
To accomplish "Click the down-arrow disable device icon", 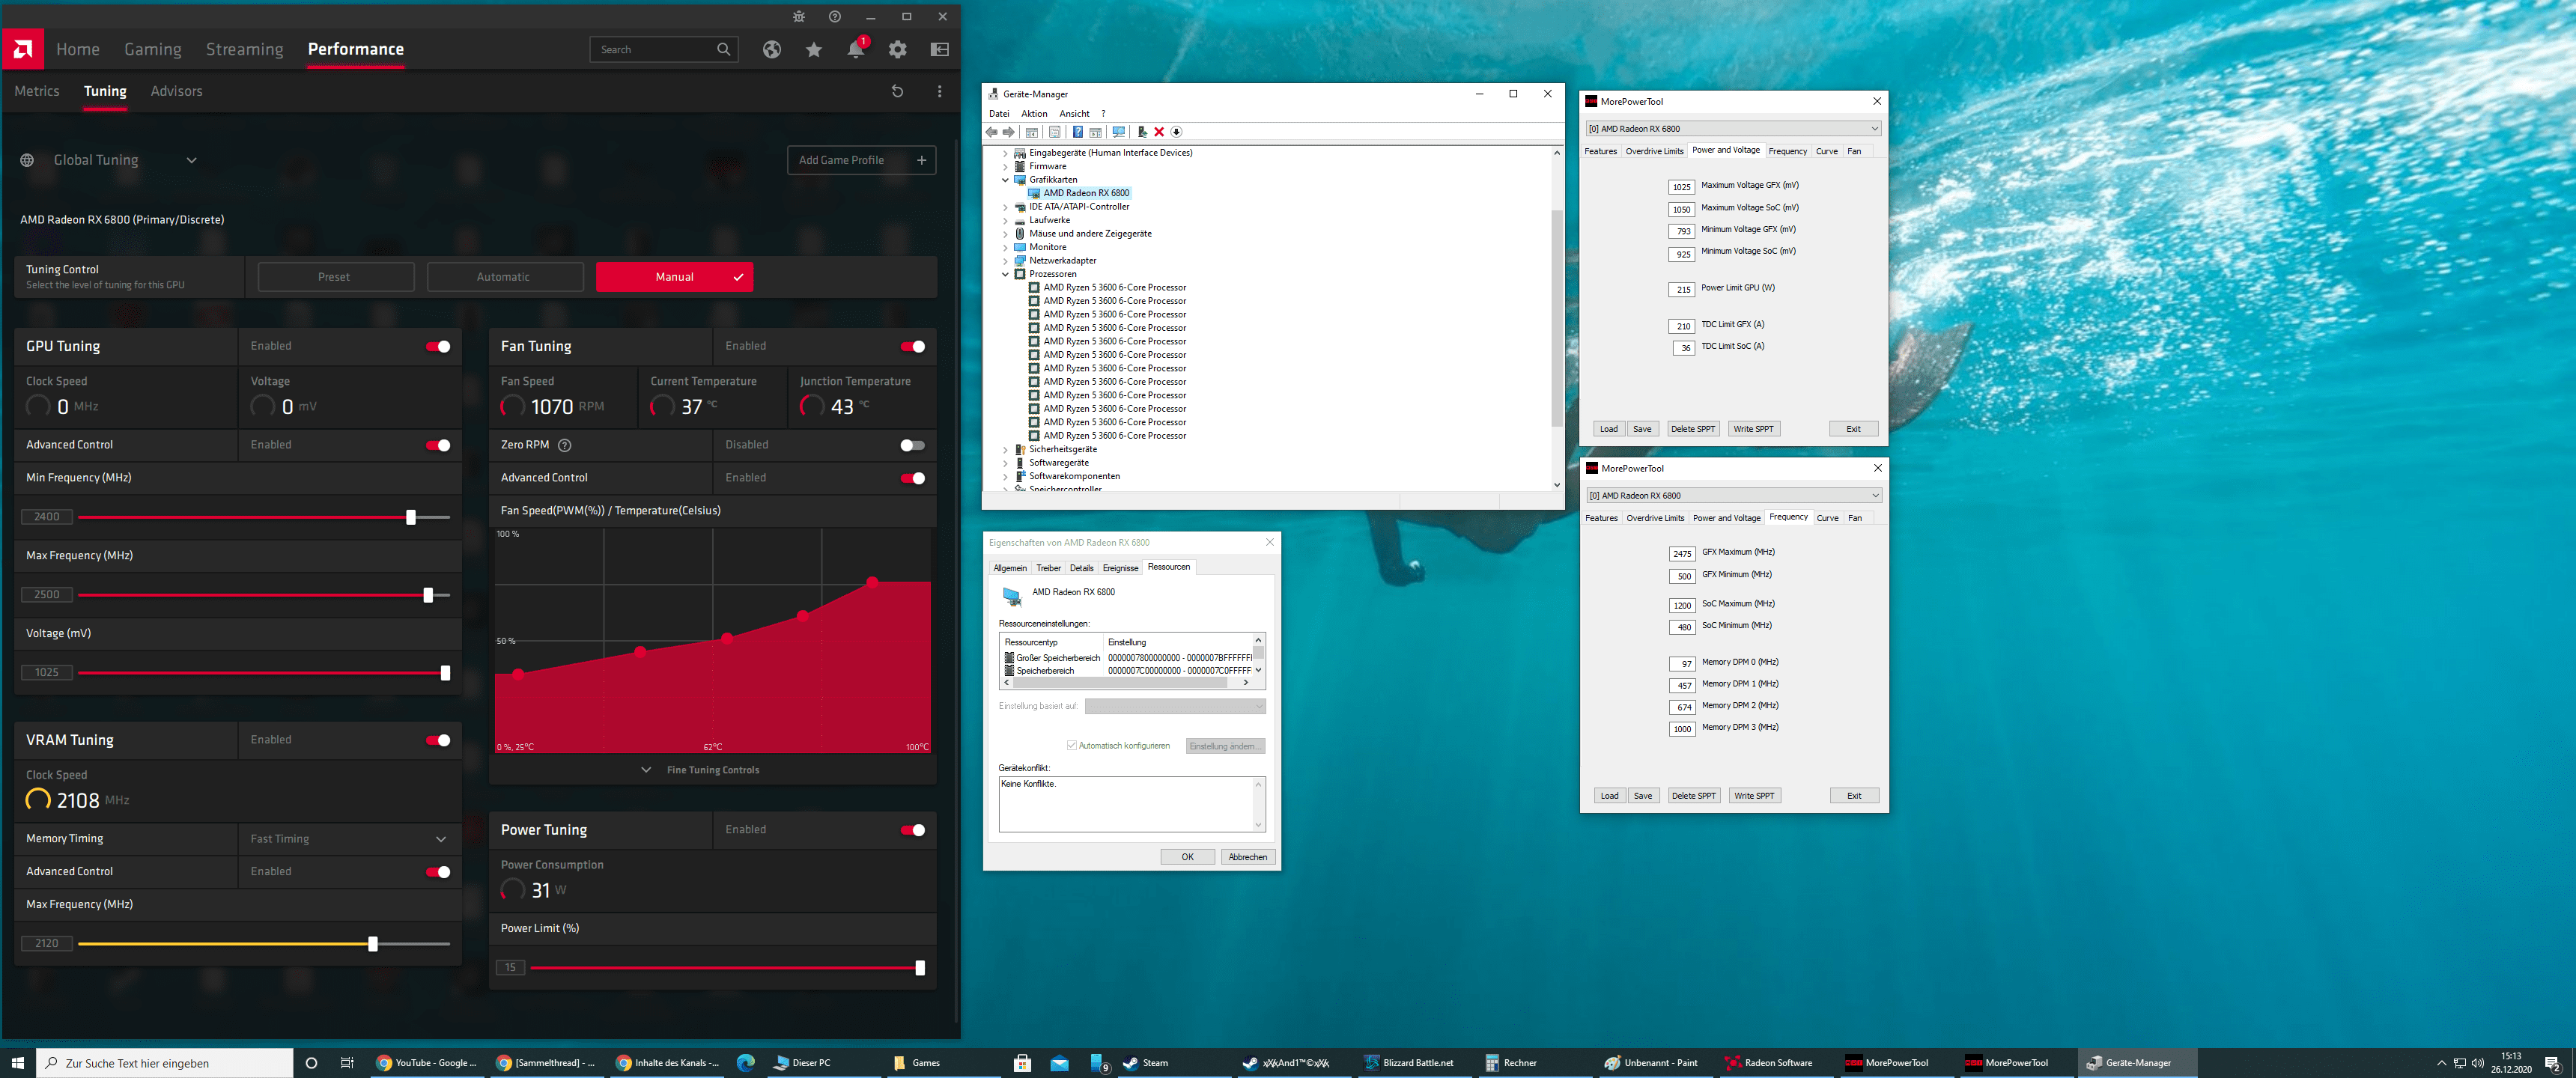I will [x=1177, y=132].
